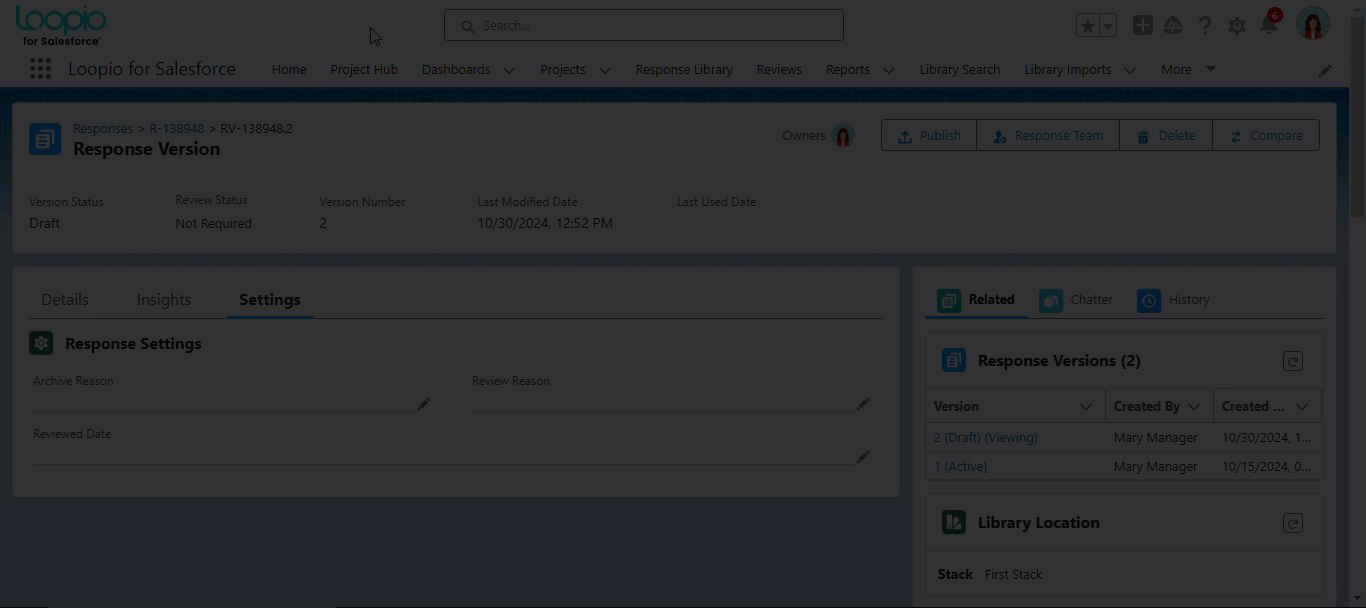
Task: Switch to the History tab
Action: tap(1173, 300)
